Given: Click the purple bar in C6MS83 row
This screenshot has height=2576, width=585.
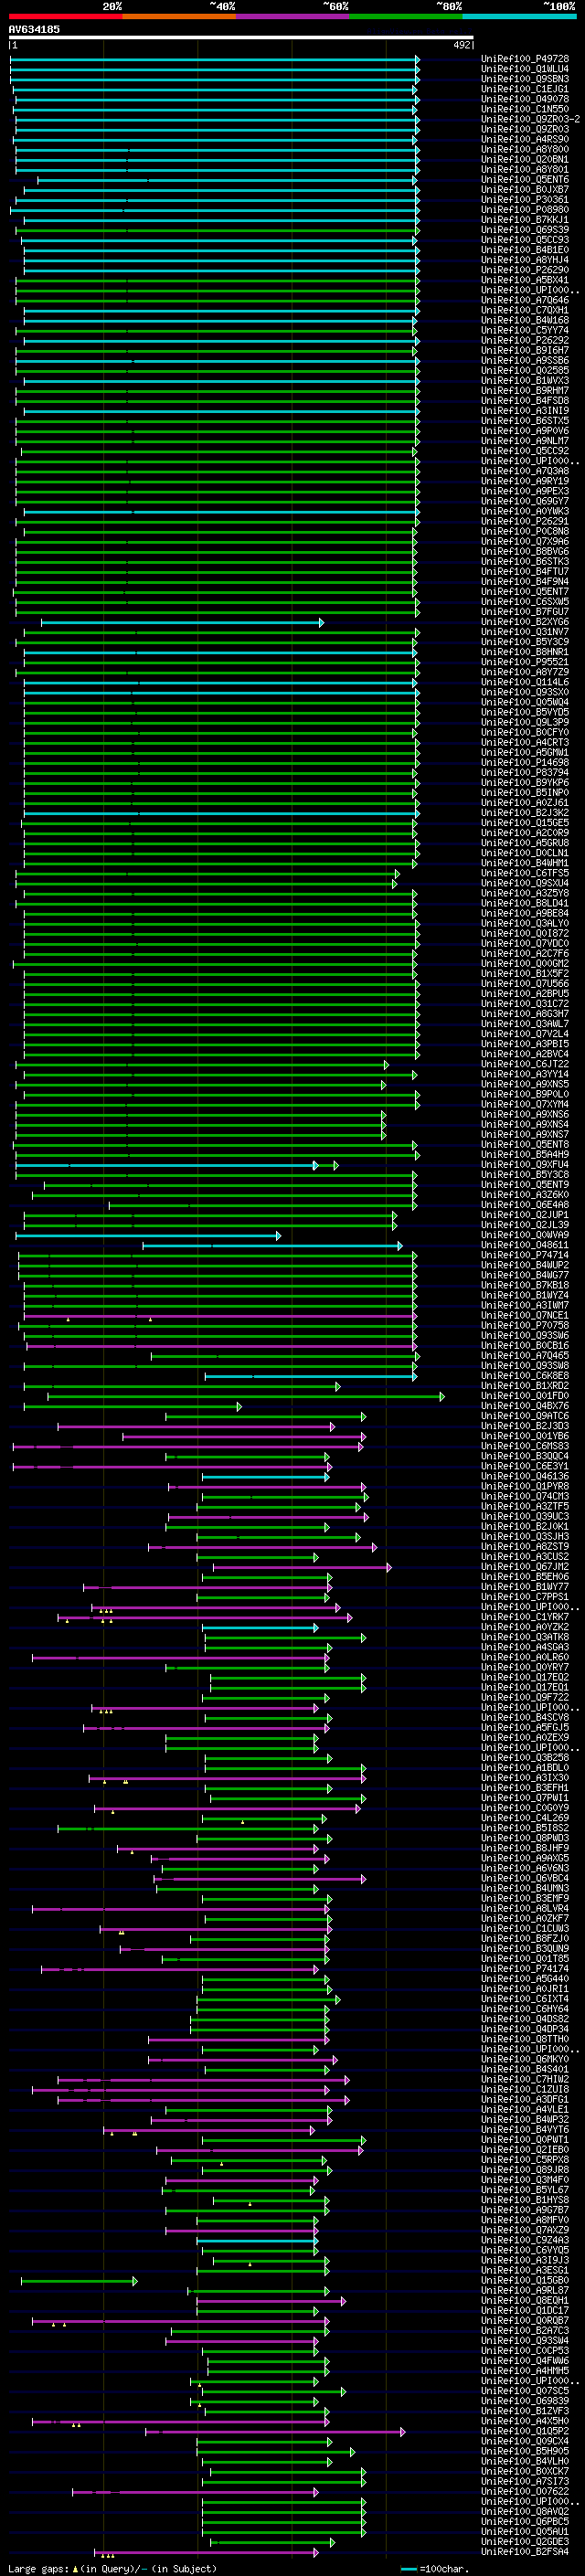Looking at the screenshot, I should click(188, 1446).
